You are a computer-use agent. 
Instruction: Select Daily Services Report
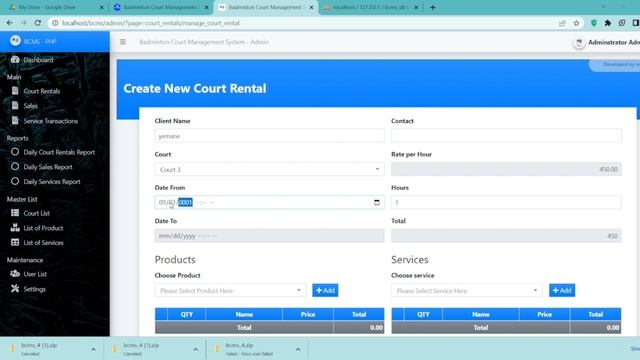51,182
